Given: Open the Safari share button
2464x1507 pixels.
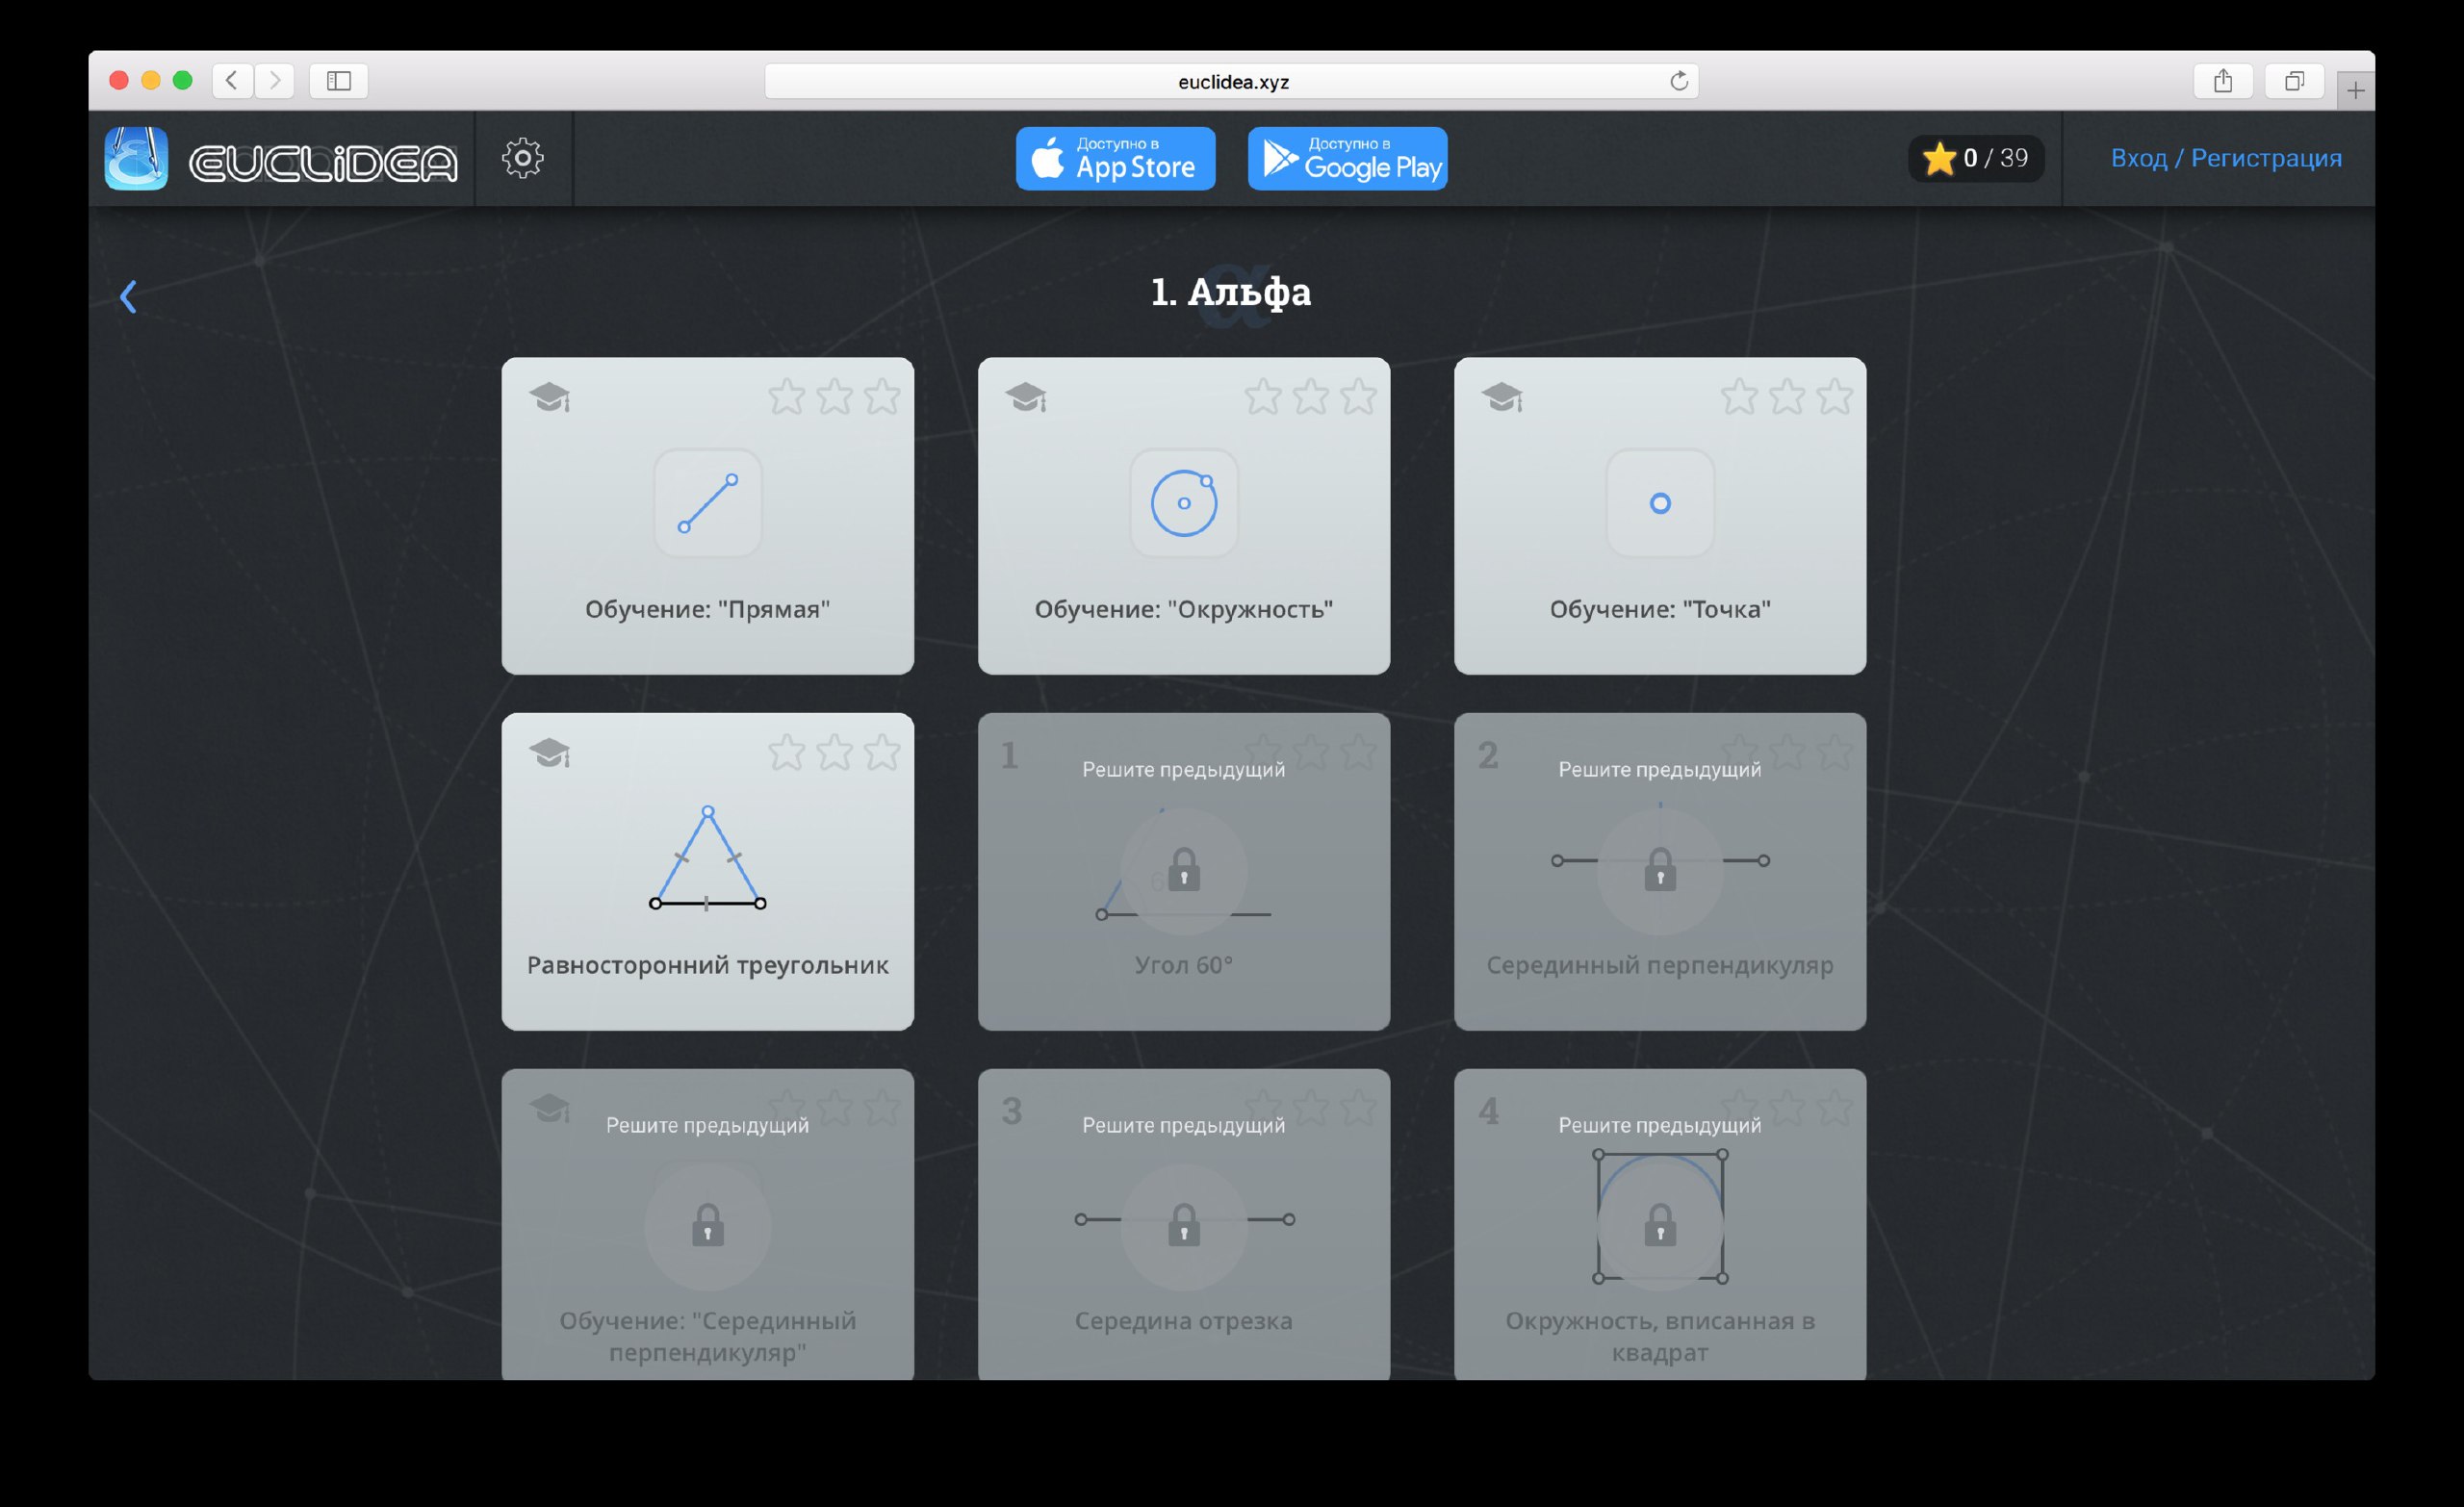Looking at the screenshot, I should (x=2222, y=80).
